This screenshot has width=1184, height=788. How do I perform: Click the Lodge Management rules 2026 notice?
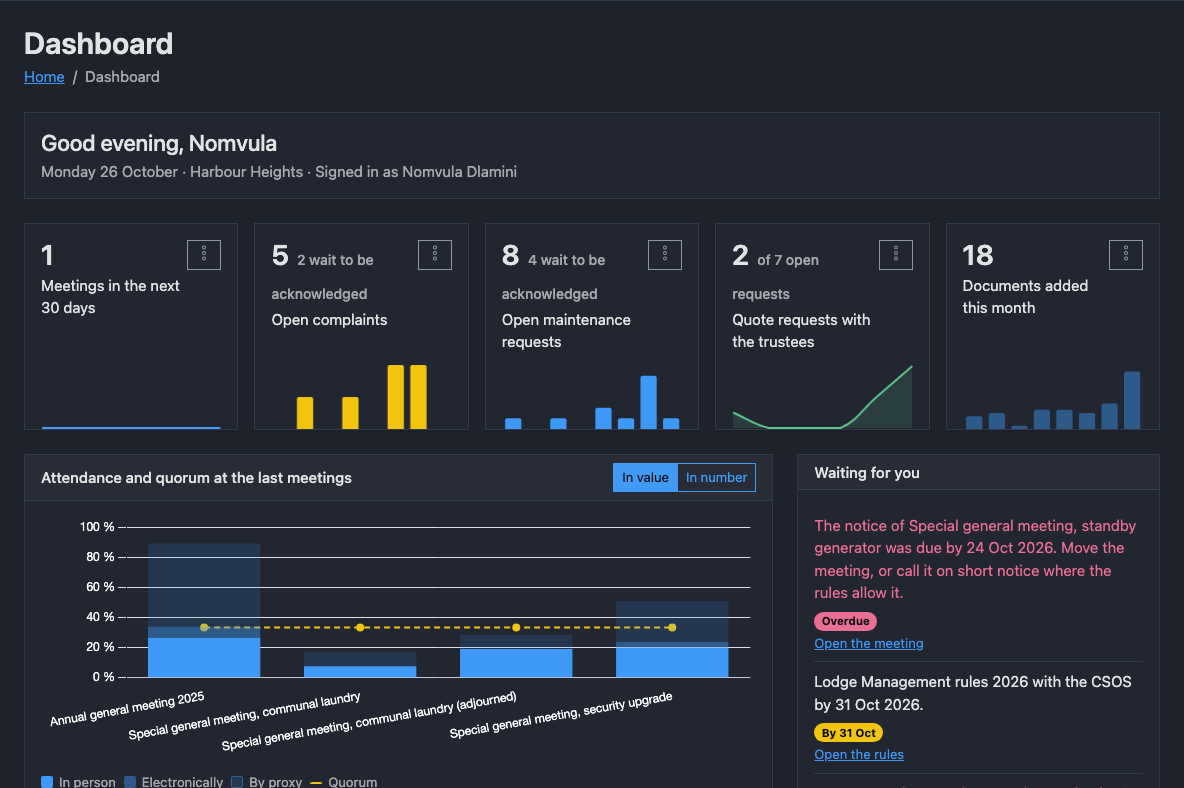click(973, 693)
